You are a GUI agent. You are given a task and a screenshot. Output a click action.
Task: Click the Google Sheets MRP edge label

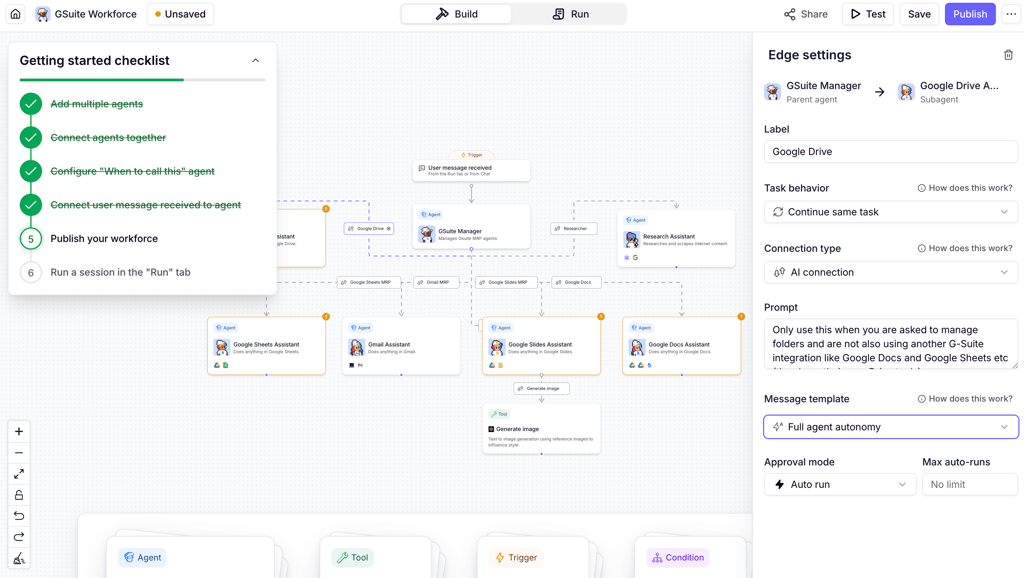(370, 282)
